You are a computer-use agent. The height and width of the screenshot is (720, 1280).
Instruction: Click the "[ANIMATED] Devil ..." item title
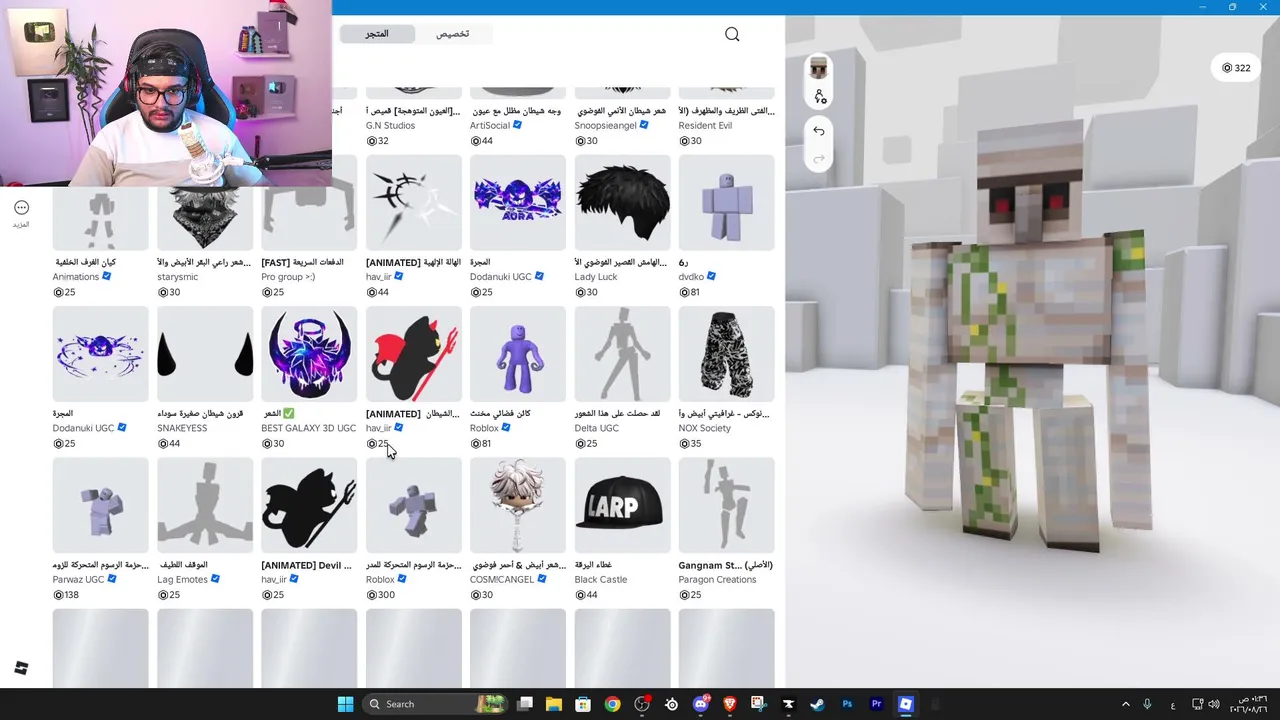pyautogui.click(x=306, y=565)
